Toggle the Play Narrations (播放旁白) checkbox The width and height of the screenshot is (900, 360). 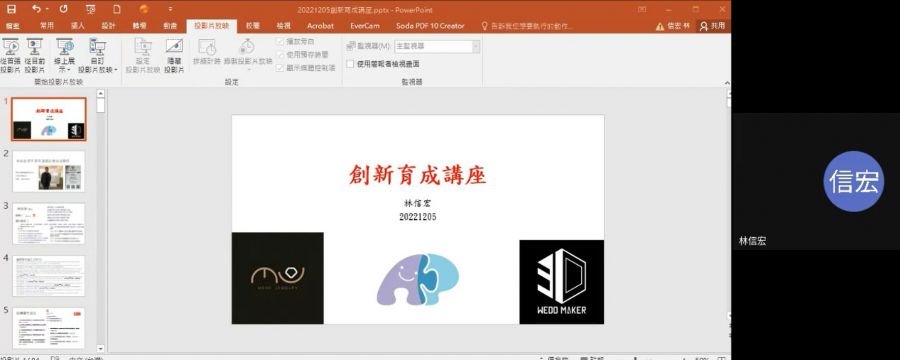[x=280, y=41]
